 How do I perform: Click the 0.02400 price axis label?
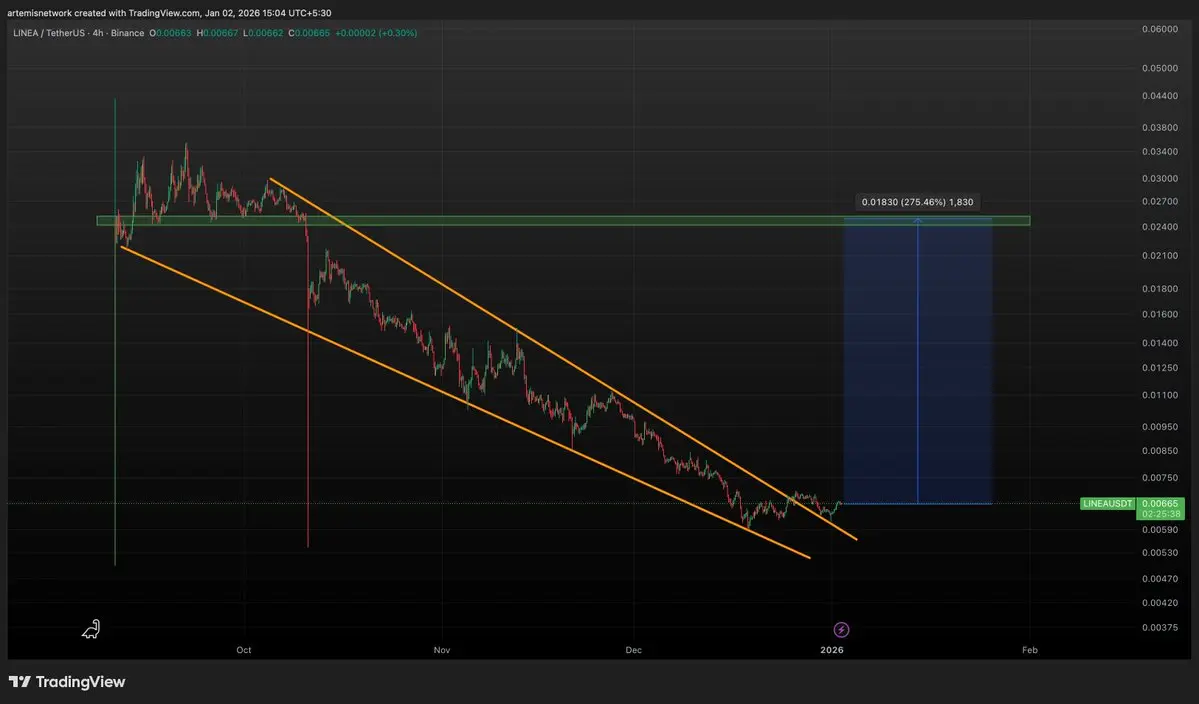(1160, 227)
